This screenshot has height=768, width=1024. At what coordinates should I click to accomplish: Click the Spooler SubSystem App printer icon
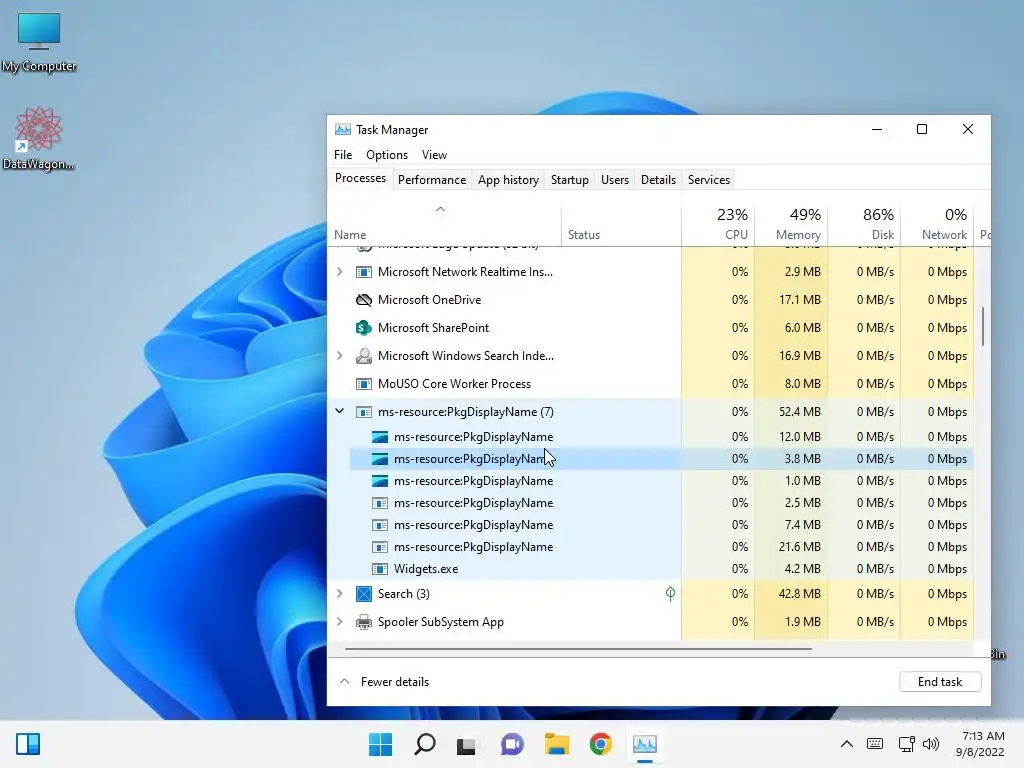click(364, 622)
